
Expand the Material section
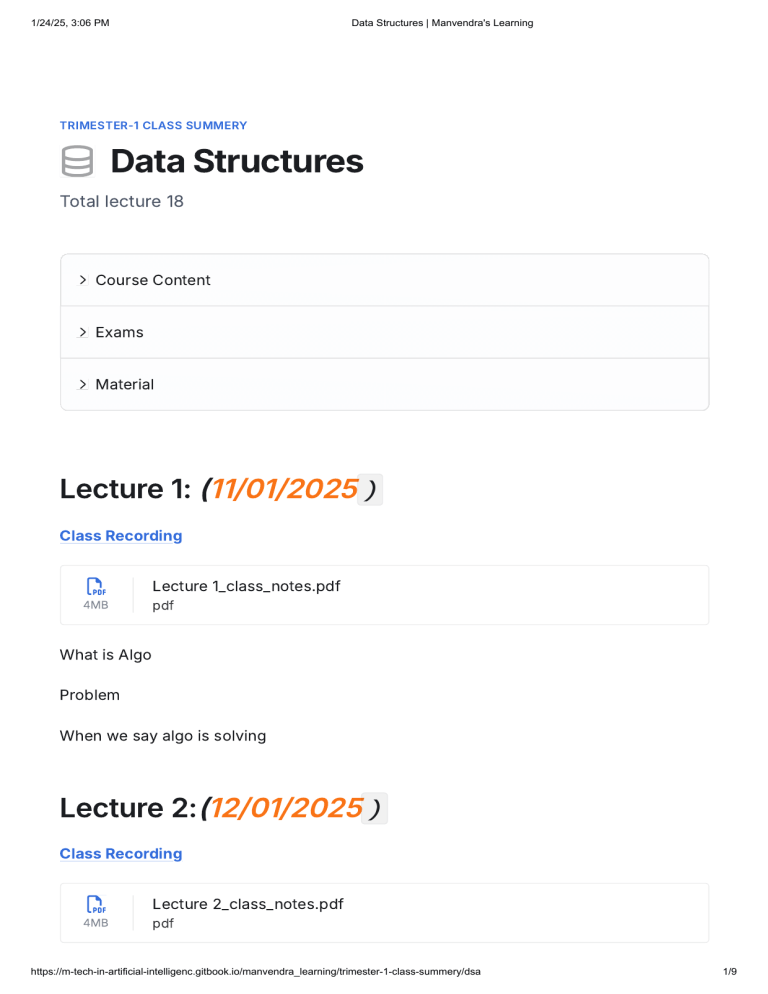pyautogui.click(x=126, y=384)
